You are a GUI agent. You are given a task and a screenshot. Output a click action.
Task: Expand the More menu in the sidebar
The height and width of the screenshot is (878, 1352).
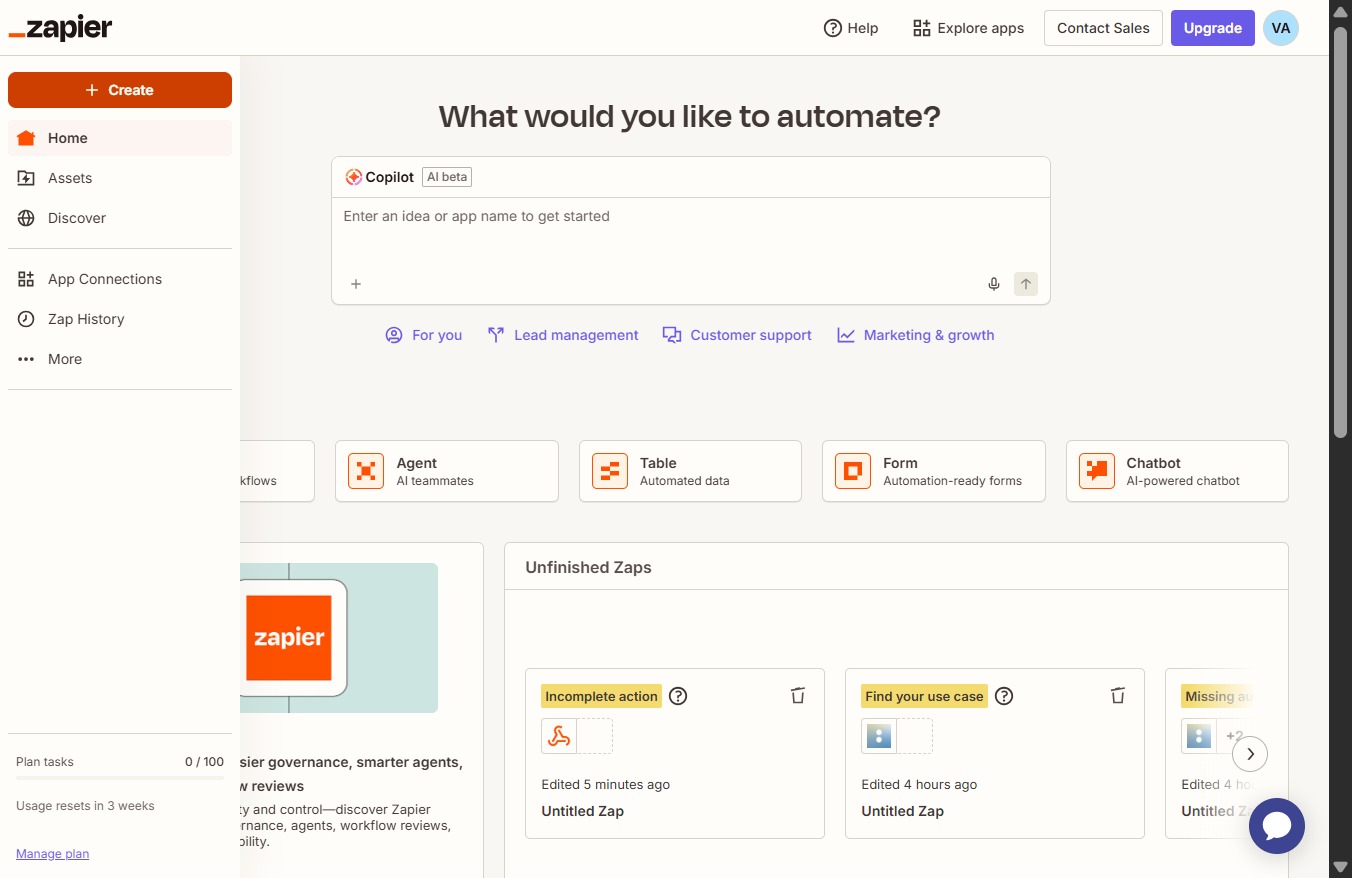pyautogui.click(x=120, y=359)
